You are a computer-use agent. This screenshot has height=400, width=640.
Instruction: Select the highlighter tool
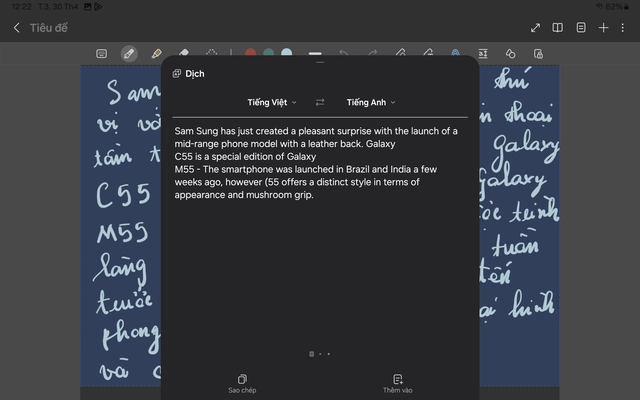(x=156, y=53)
